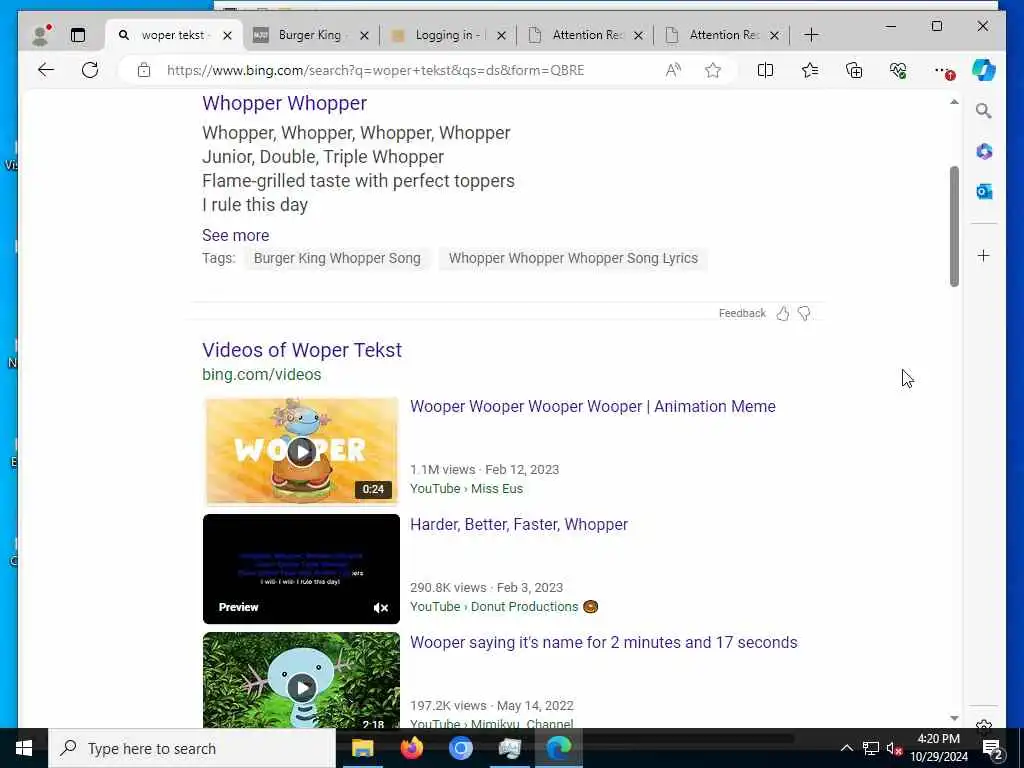1024x768 pixels.
Task: Click the scrollbar down arrow
Action: tap(954, 718)
